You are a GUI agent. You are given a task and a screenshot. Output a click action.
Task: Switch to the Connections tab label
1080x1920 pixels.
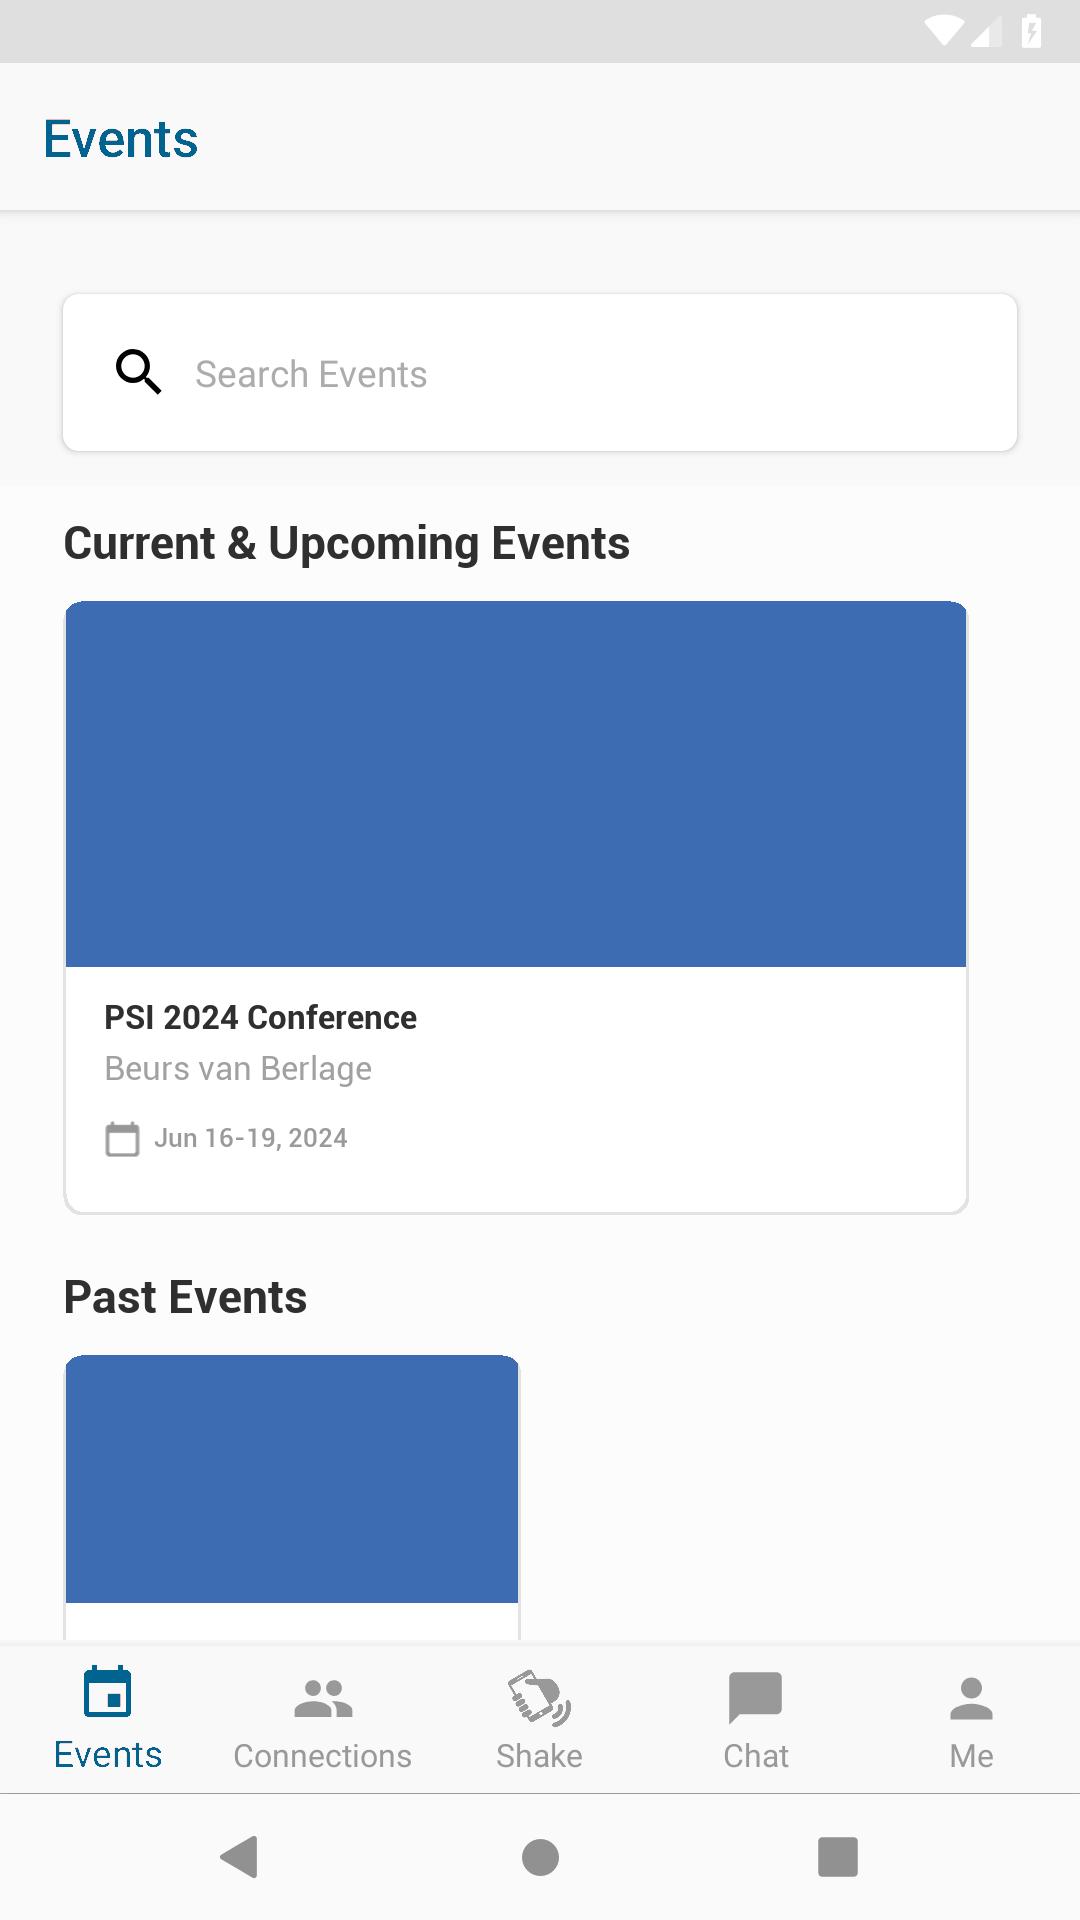[323, 1756]
